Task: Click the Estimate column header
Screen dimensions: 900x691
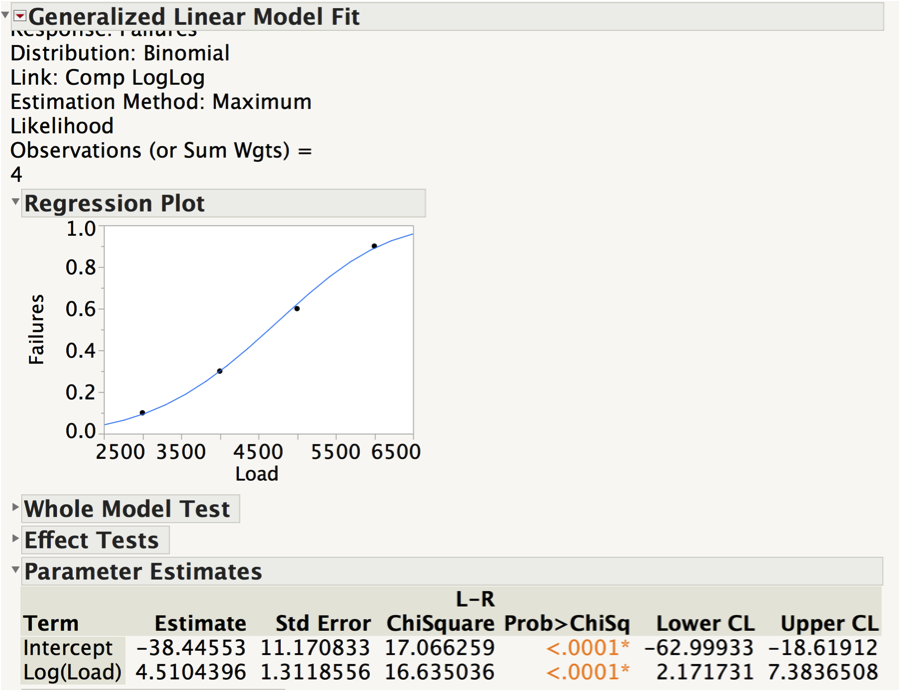Action: click(x=200, y=623)
